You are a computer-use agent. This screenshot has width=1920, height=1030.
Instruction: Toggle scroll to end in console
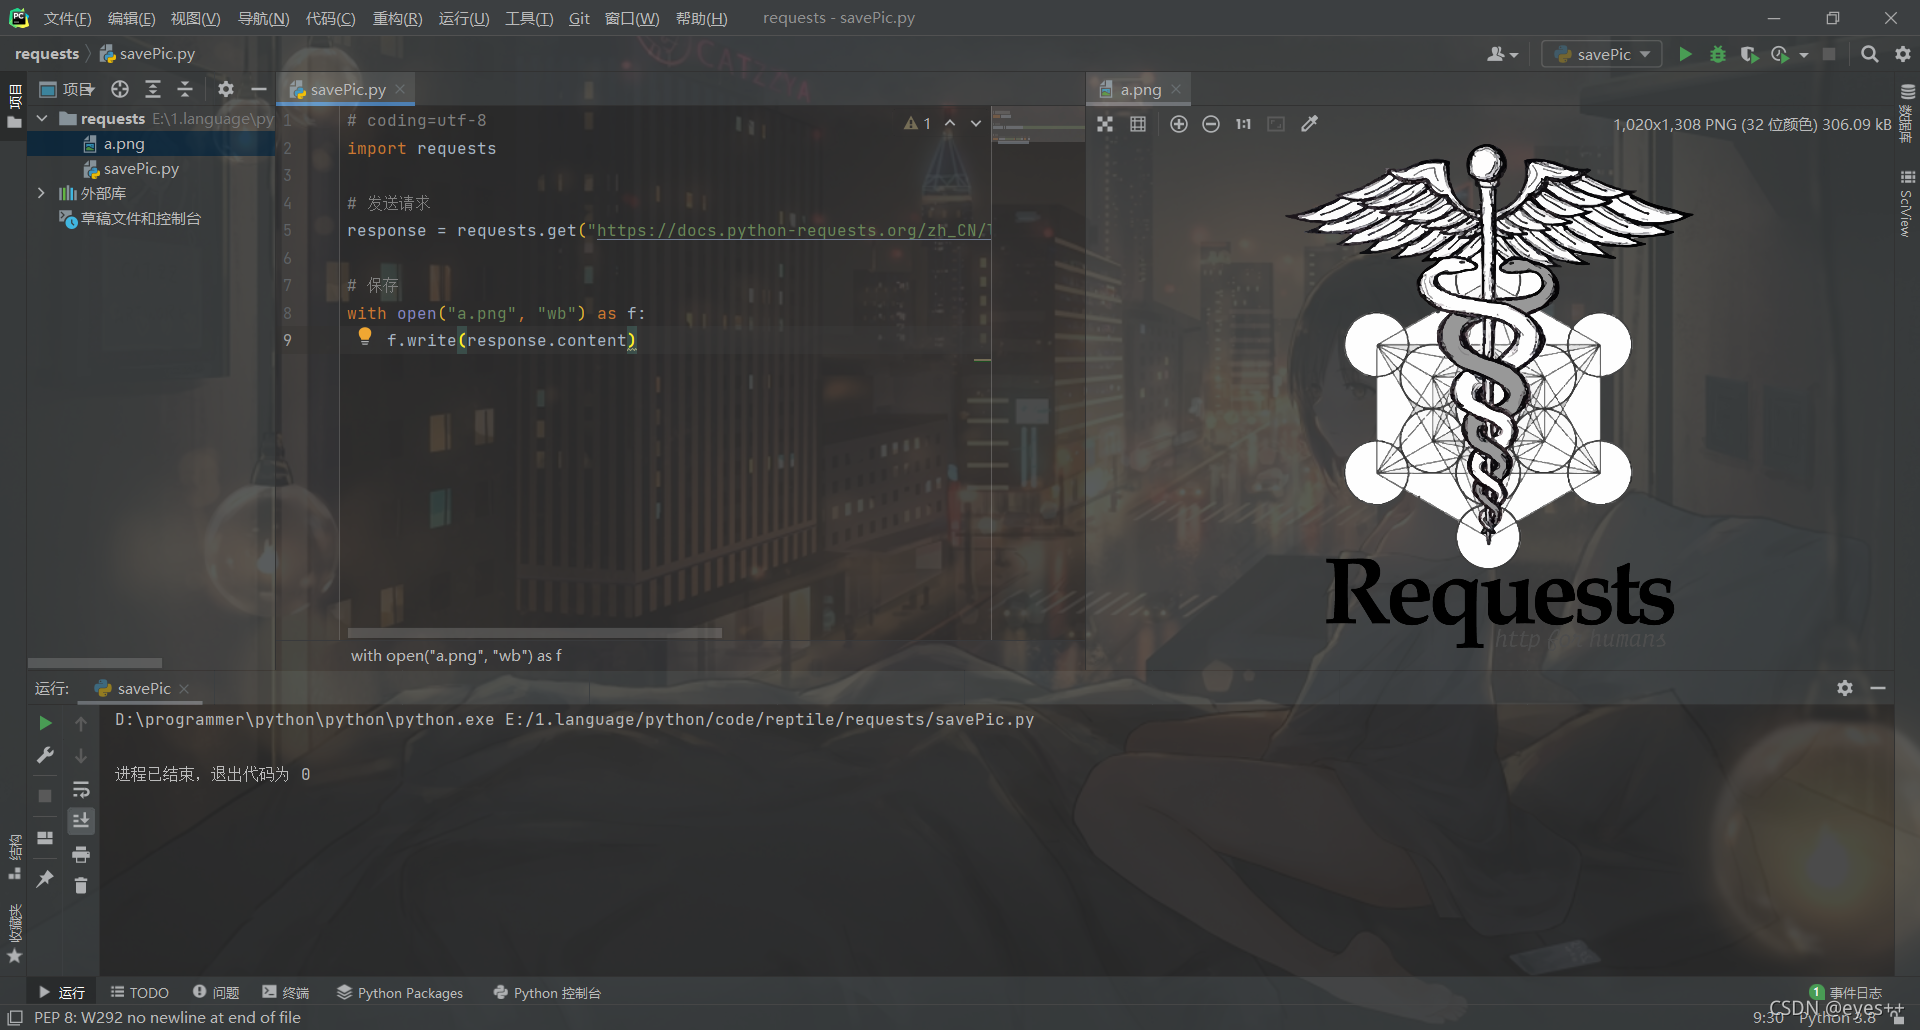pos(81,821)
